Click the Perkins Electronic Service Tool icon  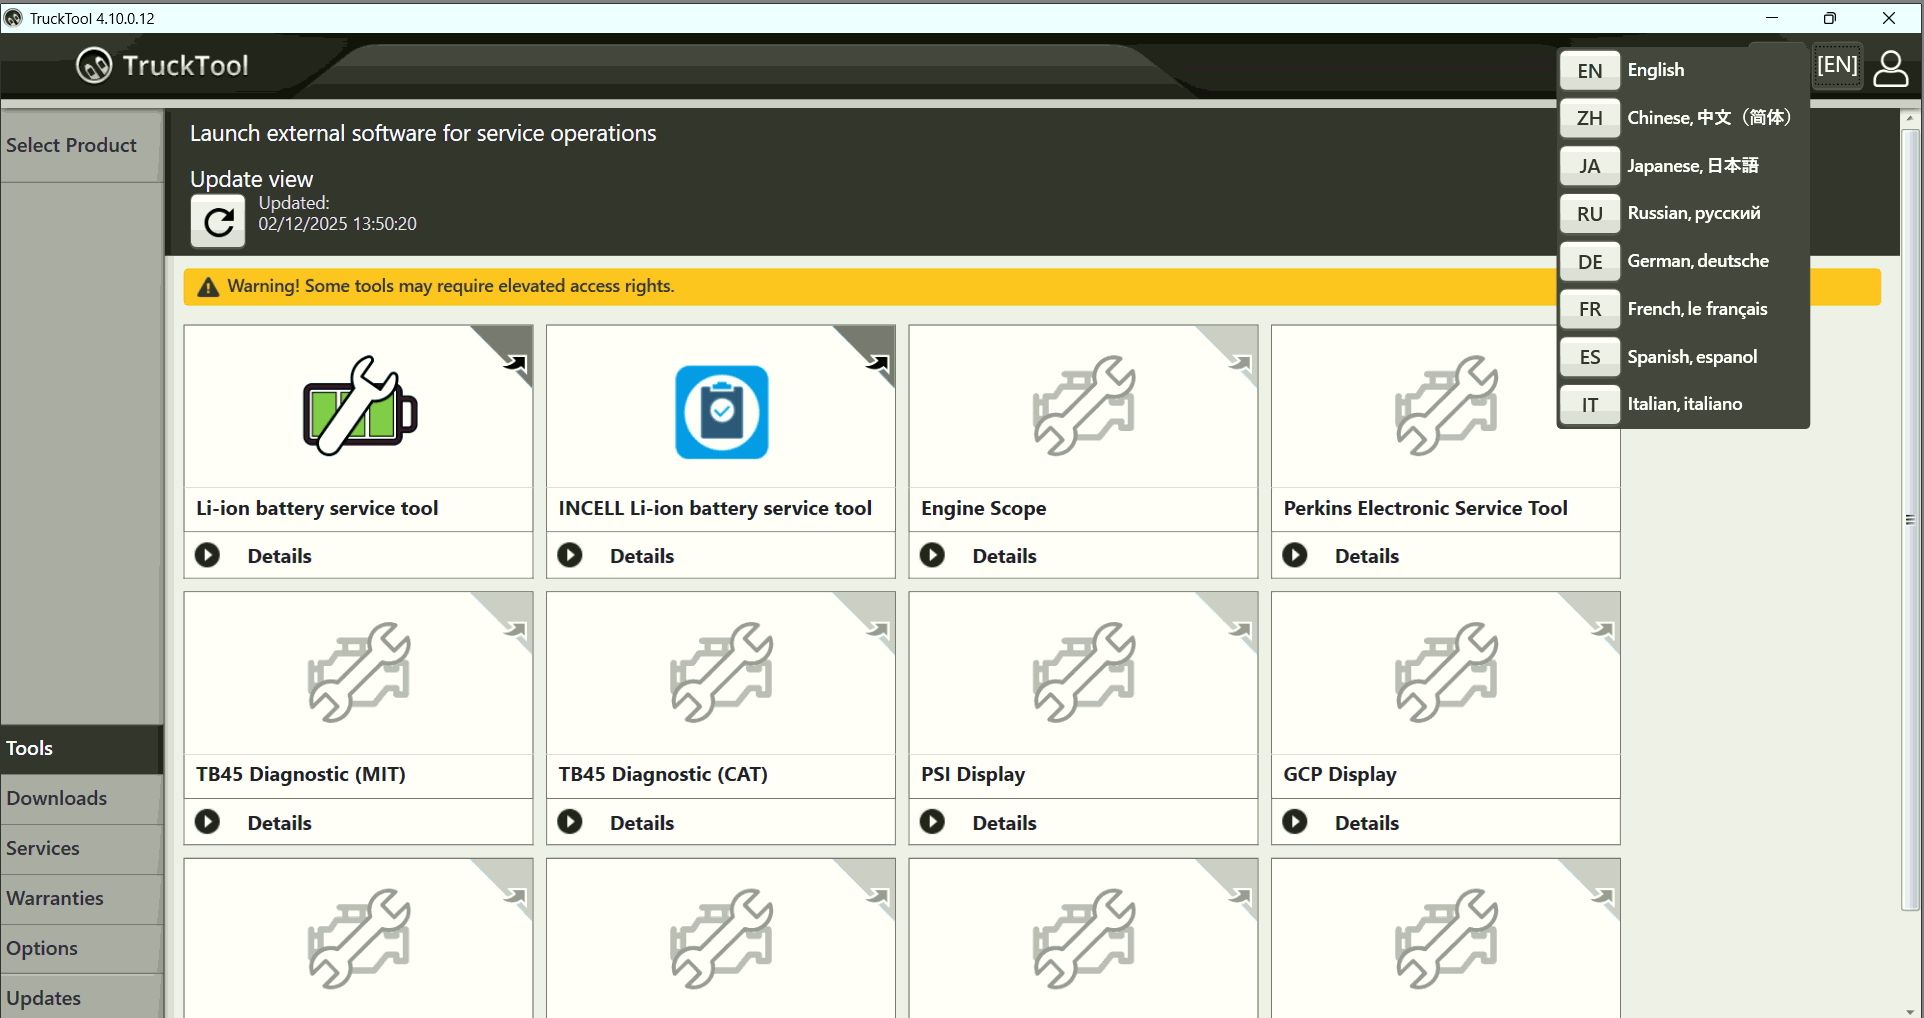coord(1446,406)
